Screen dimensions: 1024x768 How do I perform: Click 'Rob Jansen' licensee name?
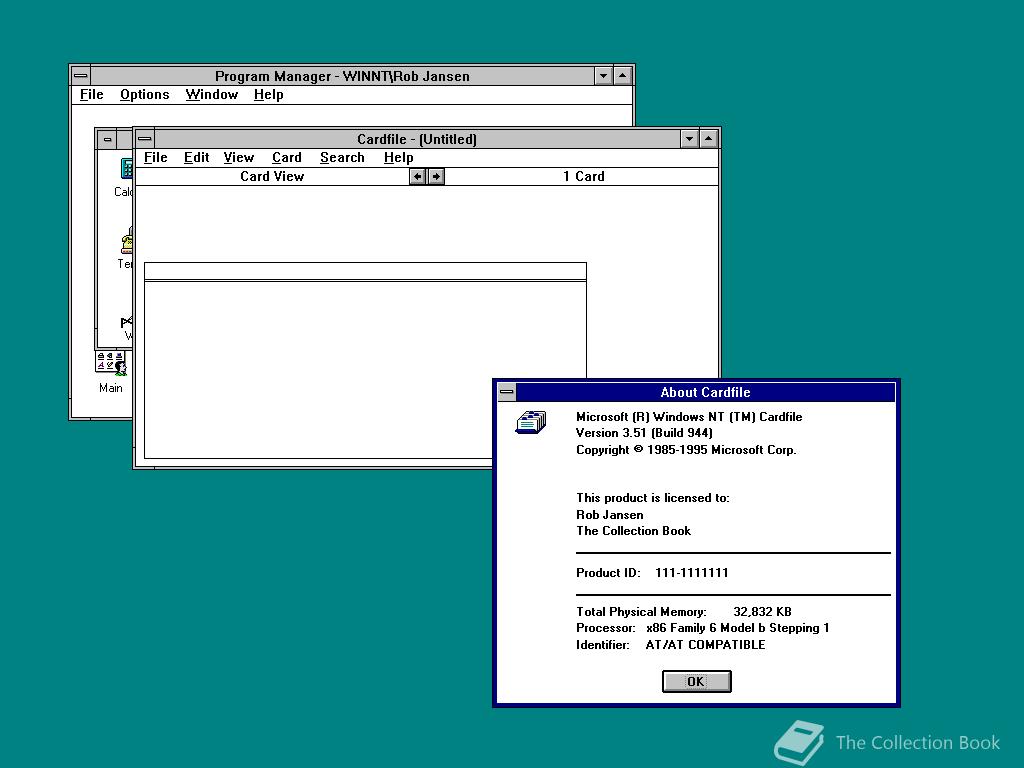[609, 515]
